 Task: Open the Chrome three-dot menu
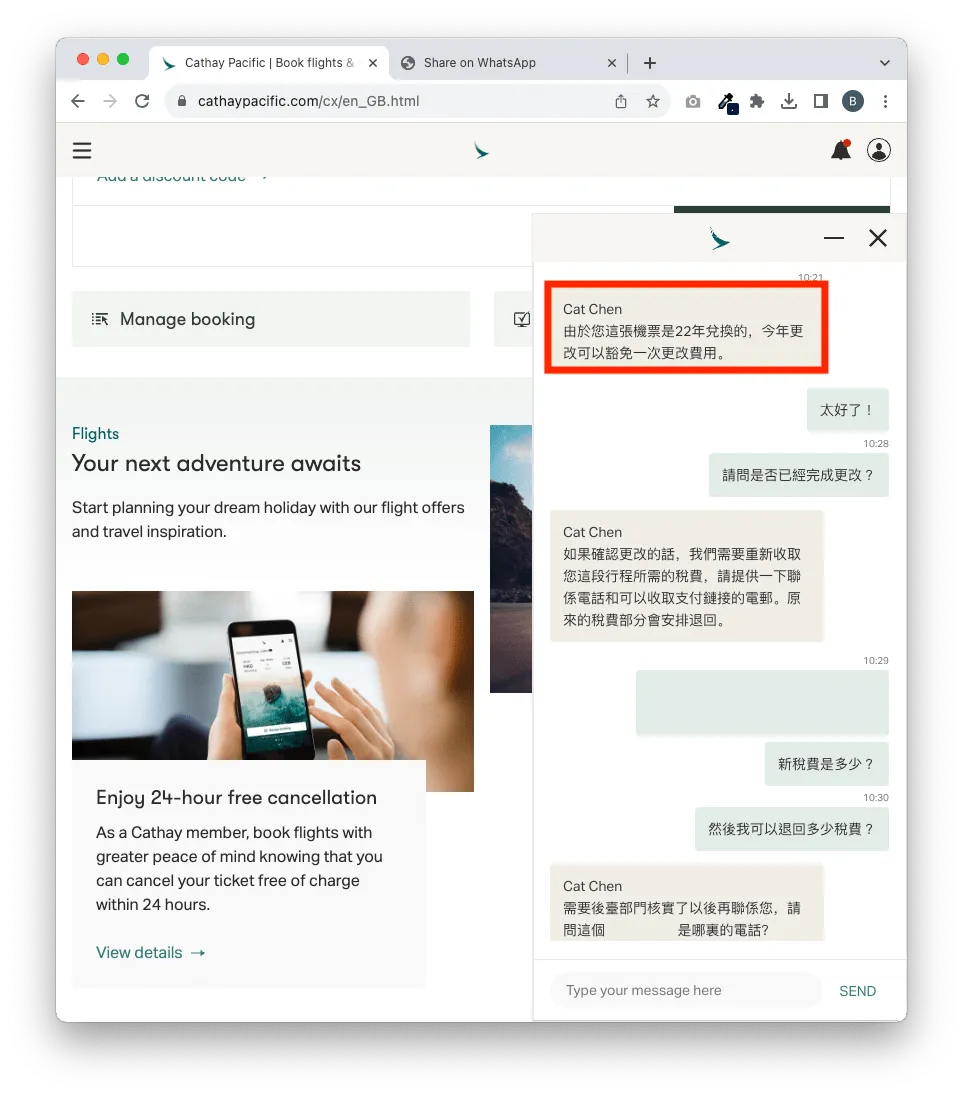coord(885,101)
